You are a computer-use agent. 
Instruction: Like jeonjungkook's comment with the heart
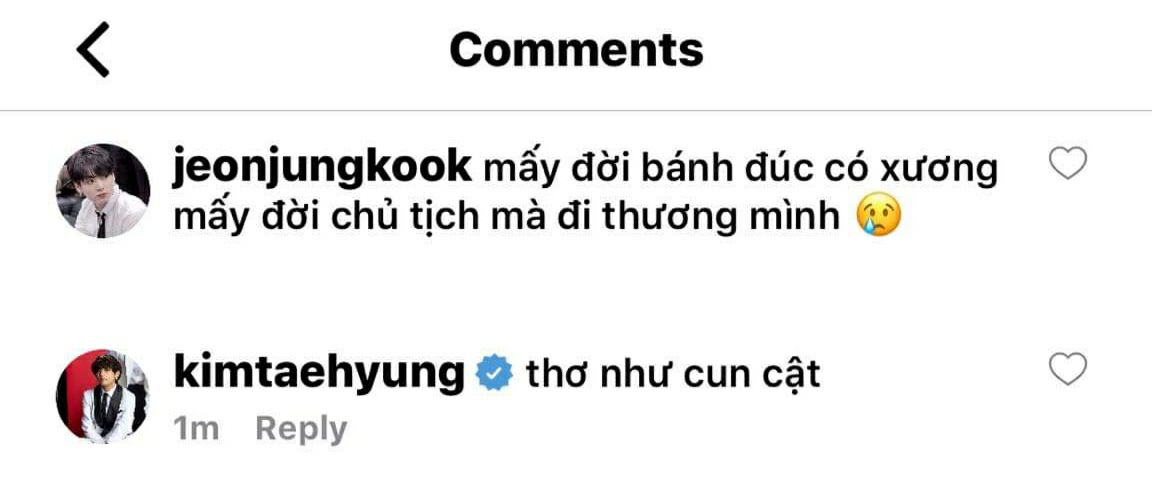1068,163
